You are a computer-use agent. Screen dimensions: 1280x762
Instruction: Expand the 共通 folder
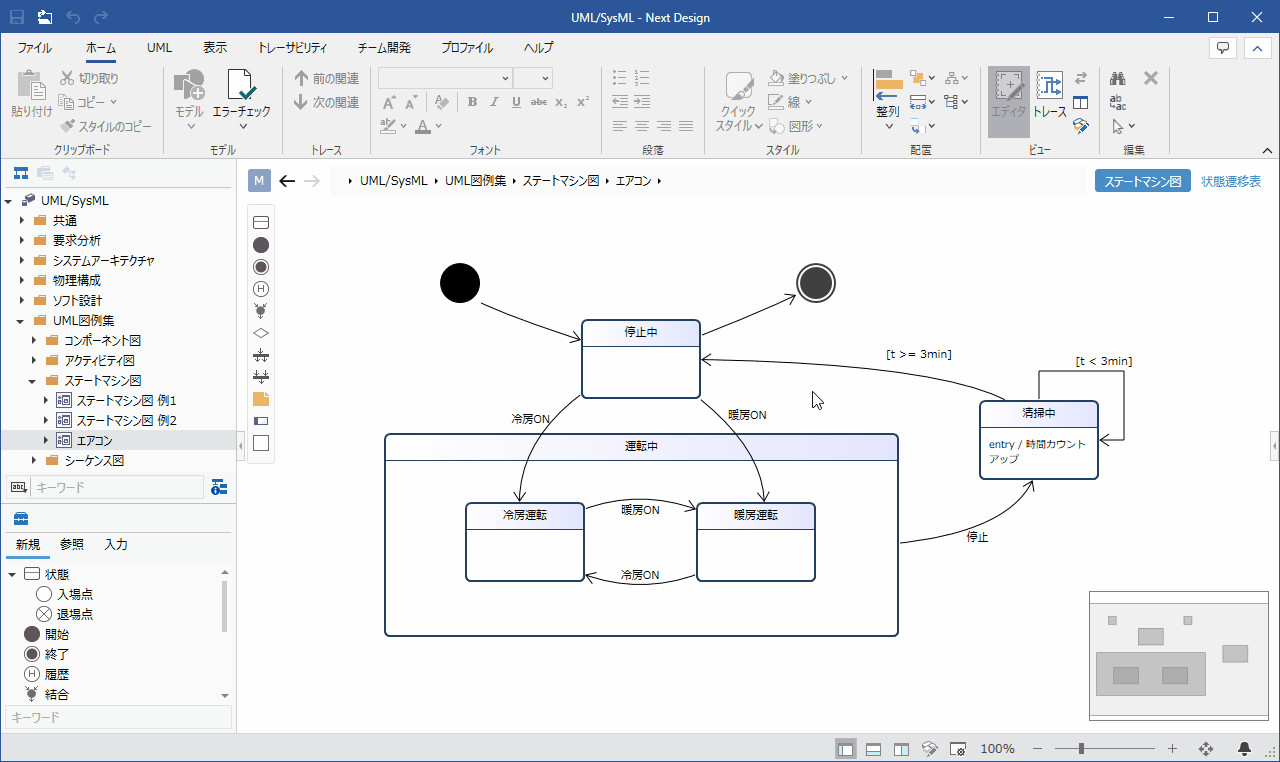click(21, 220)
